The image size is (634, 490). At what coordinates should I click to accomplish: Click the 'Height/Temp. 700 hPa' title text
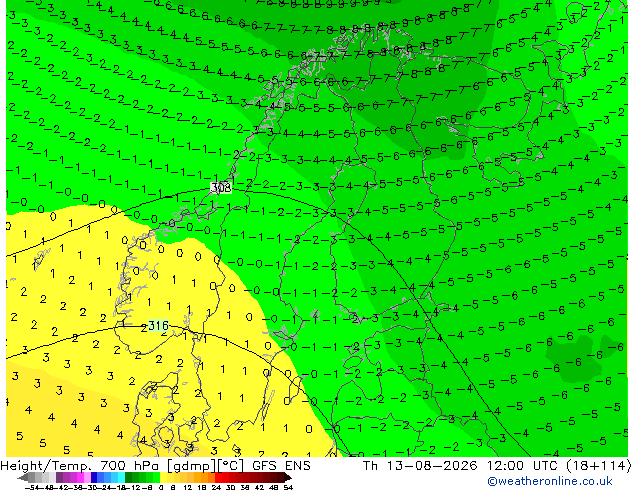coord(82,466)
